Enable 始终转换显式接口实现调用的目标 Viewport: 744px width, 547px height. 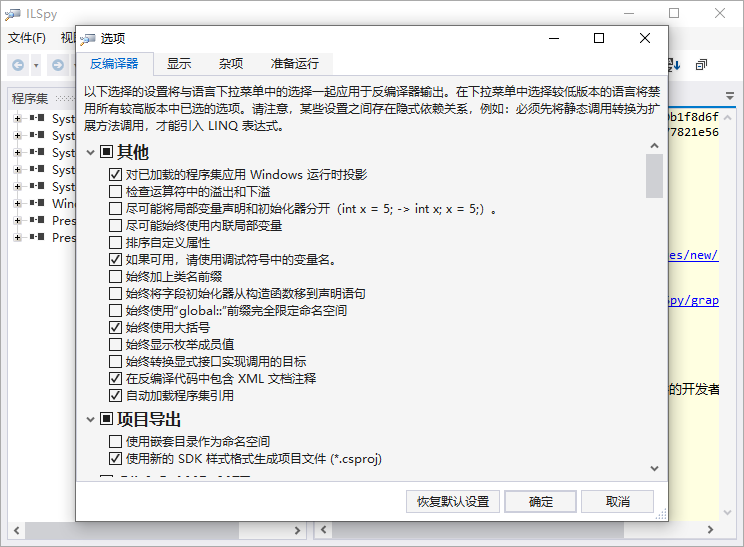[x=115, y=362]
